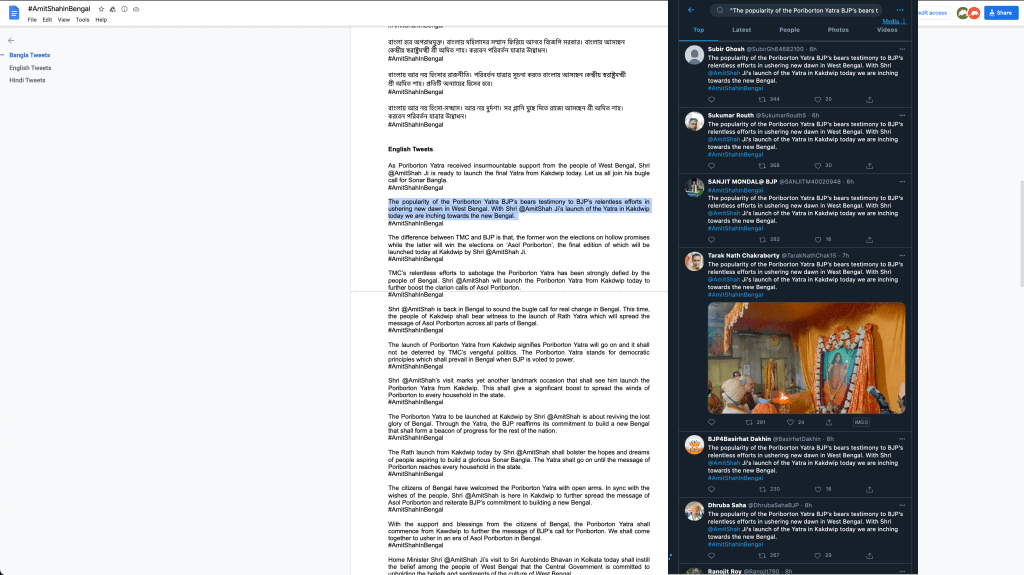Screen dimensions: 1024x575
Task: Collapse the document outline with back arrow
Action: coord(11,41)
